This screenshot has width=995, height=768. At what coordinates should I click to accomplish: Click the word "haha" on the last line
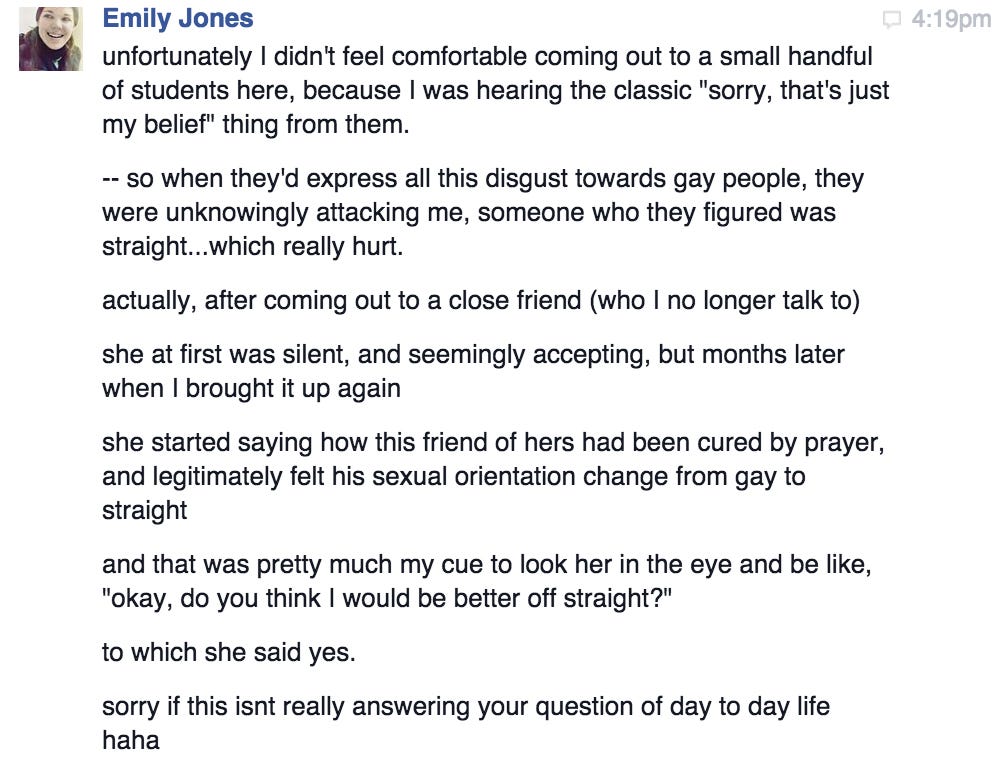pos(131,740)
